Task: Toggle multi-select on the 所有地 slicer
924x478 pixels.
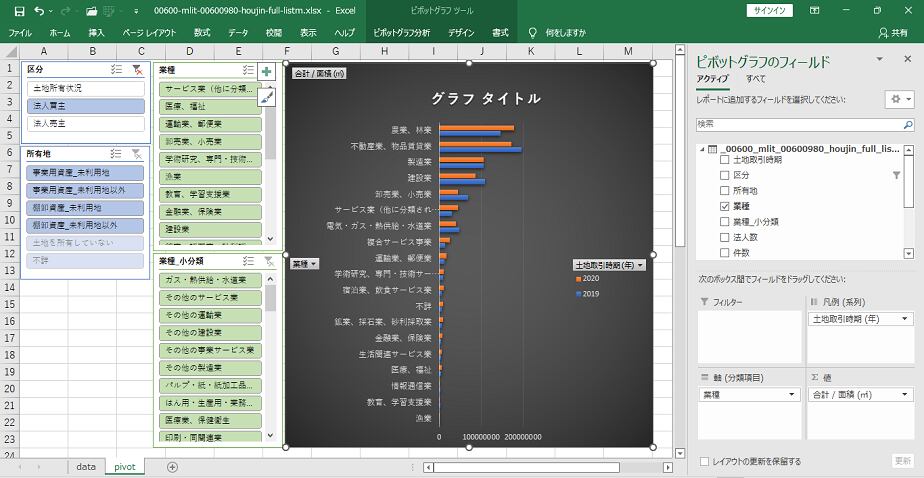Action: (116, 154)
